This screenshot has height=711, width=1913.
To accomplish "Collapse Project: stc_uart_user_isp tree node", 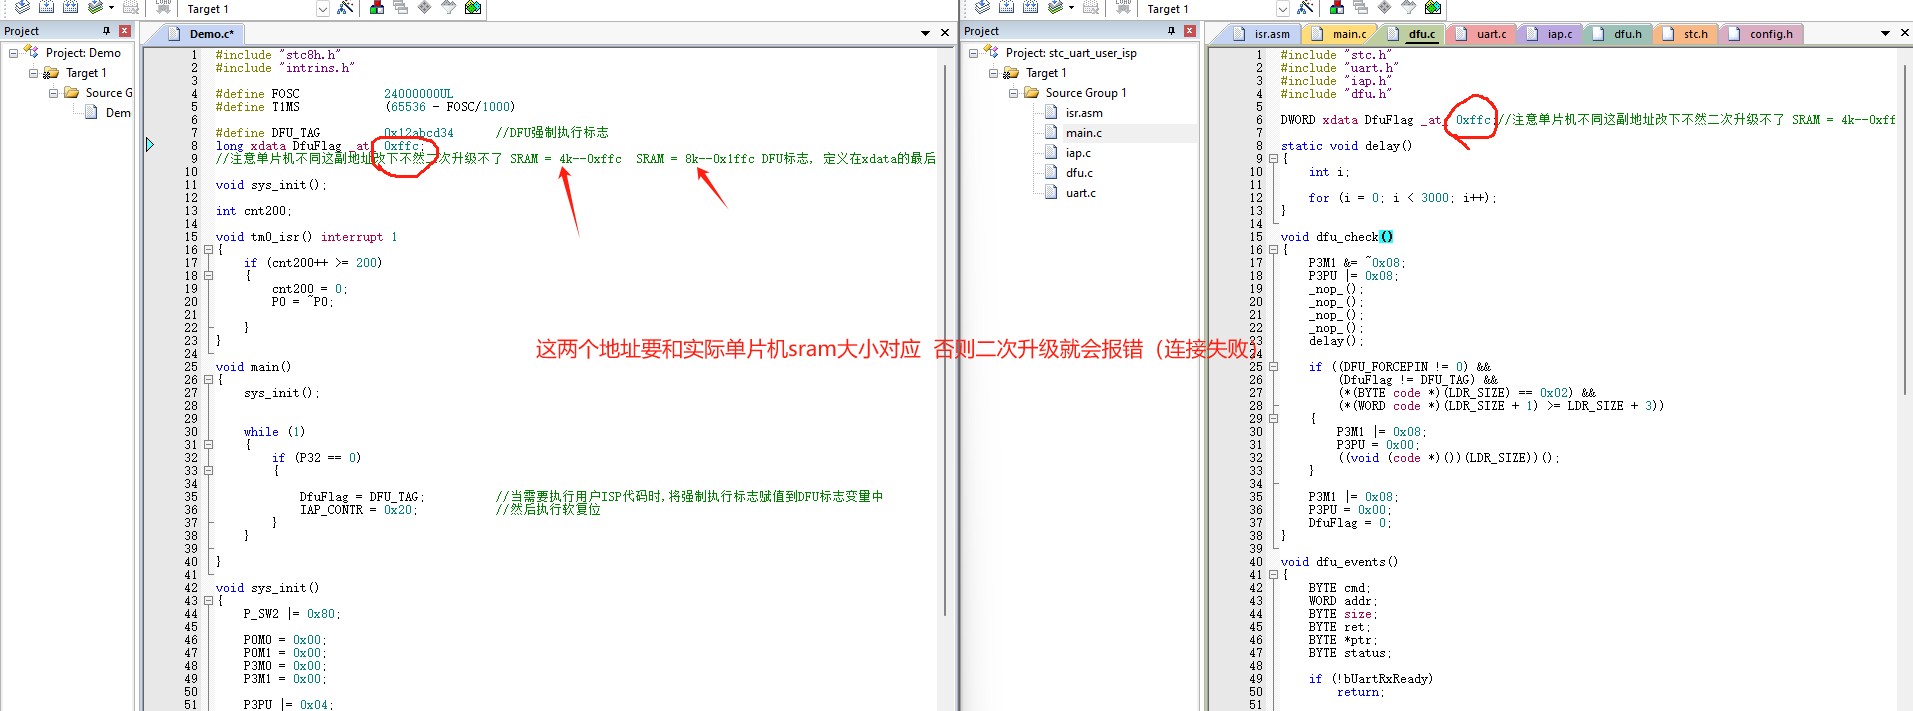I will click(x=973, y=53).
